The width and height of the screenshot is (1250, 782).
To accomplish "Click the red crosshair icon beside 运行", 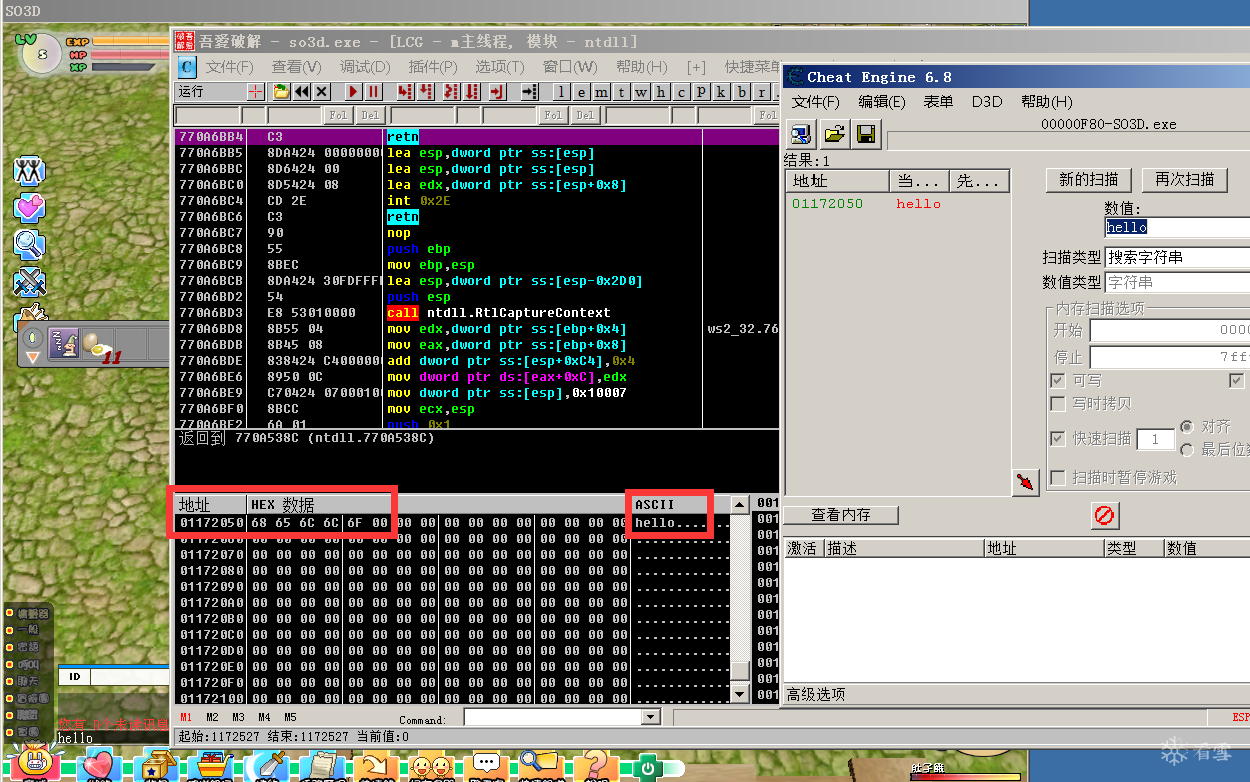I will (256, 91).
